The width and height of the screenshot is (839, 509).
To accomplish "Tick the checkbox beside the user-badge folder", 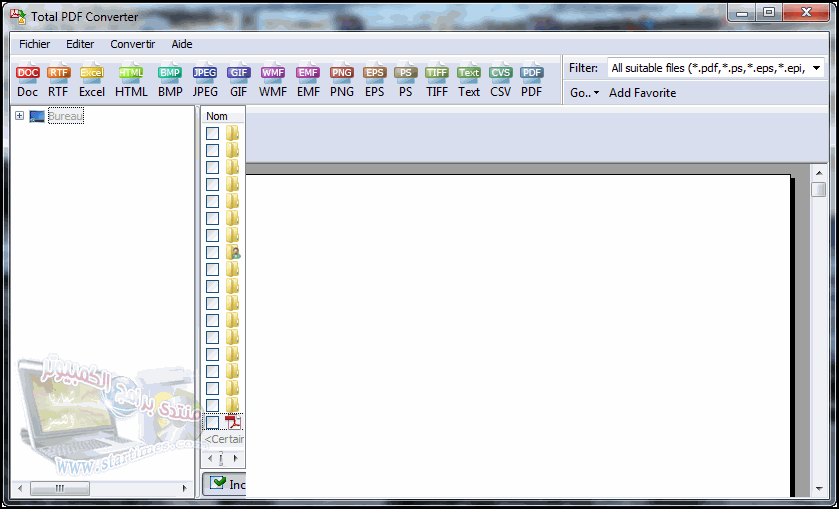I will coord(212,252).
